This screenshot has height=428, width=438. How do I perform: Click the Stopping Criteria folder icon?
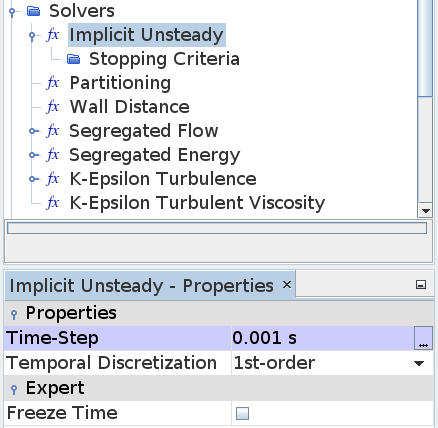click(74, 59)
